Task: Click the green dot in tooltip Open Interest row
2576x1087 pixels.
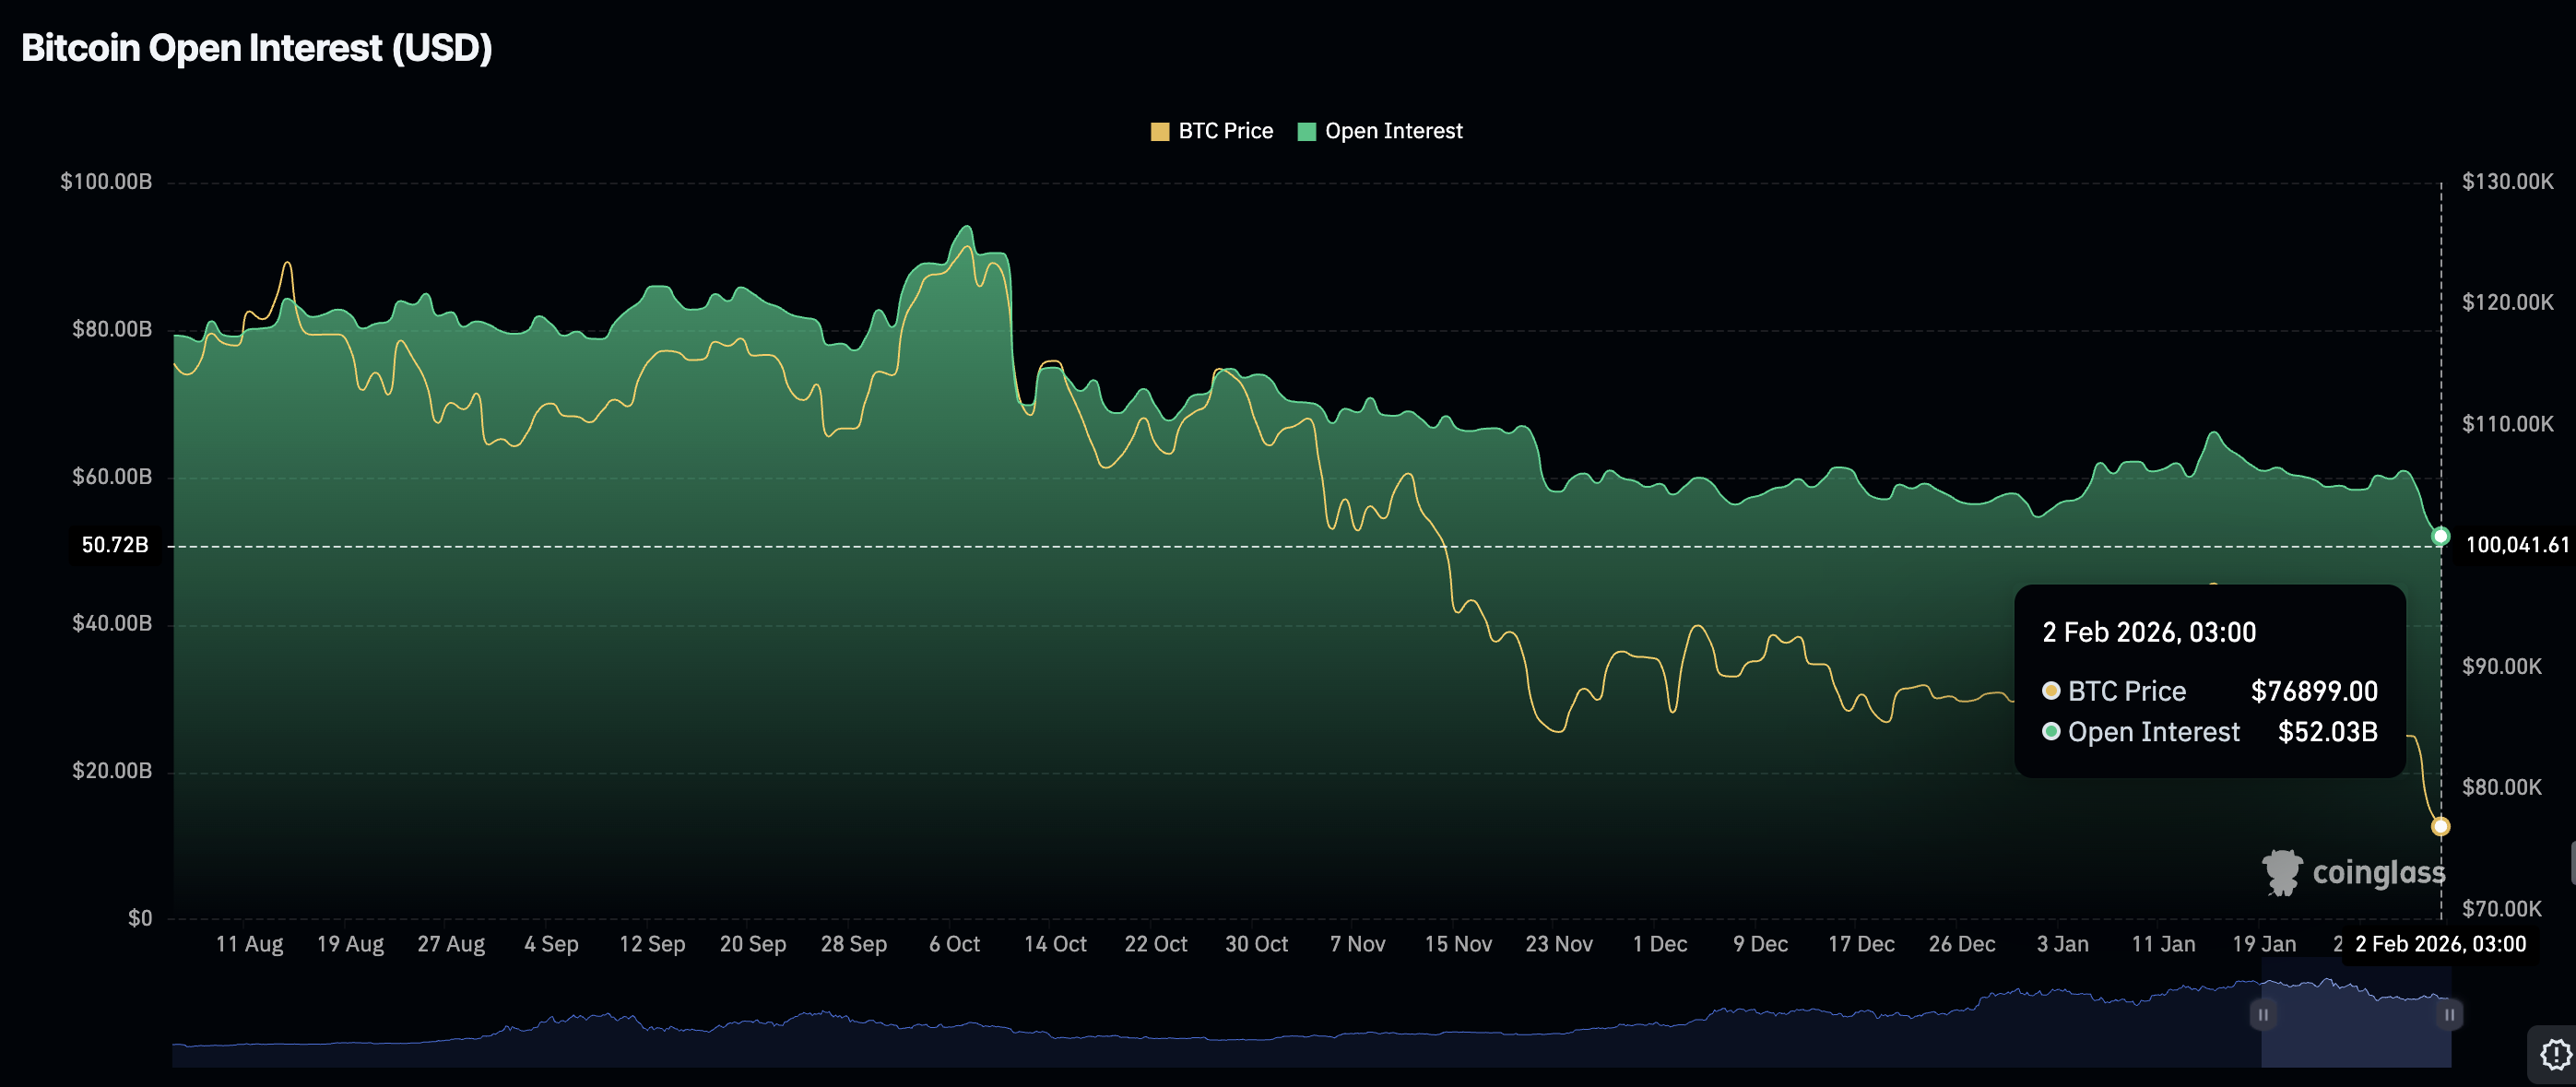Action: pyautogui.click(x=2051, y=732)
